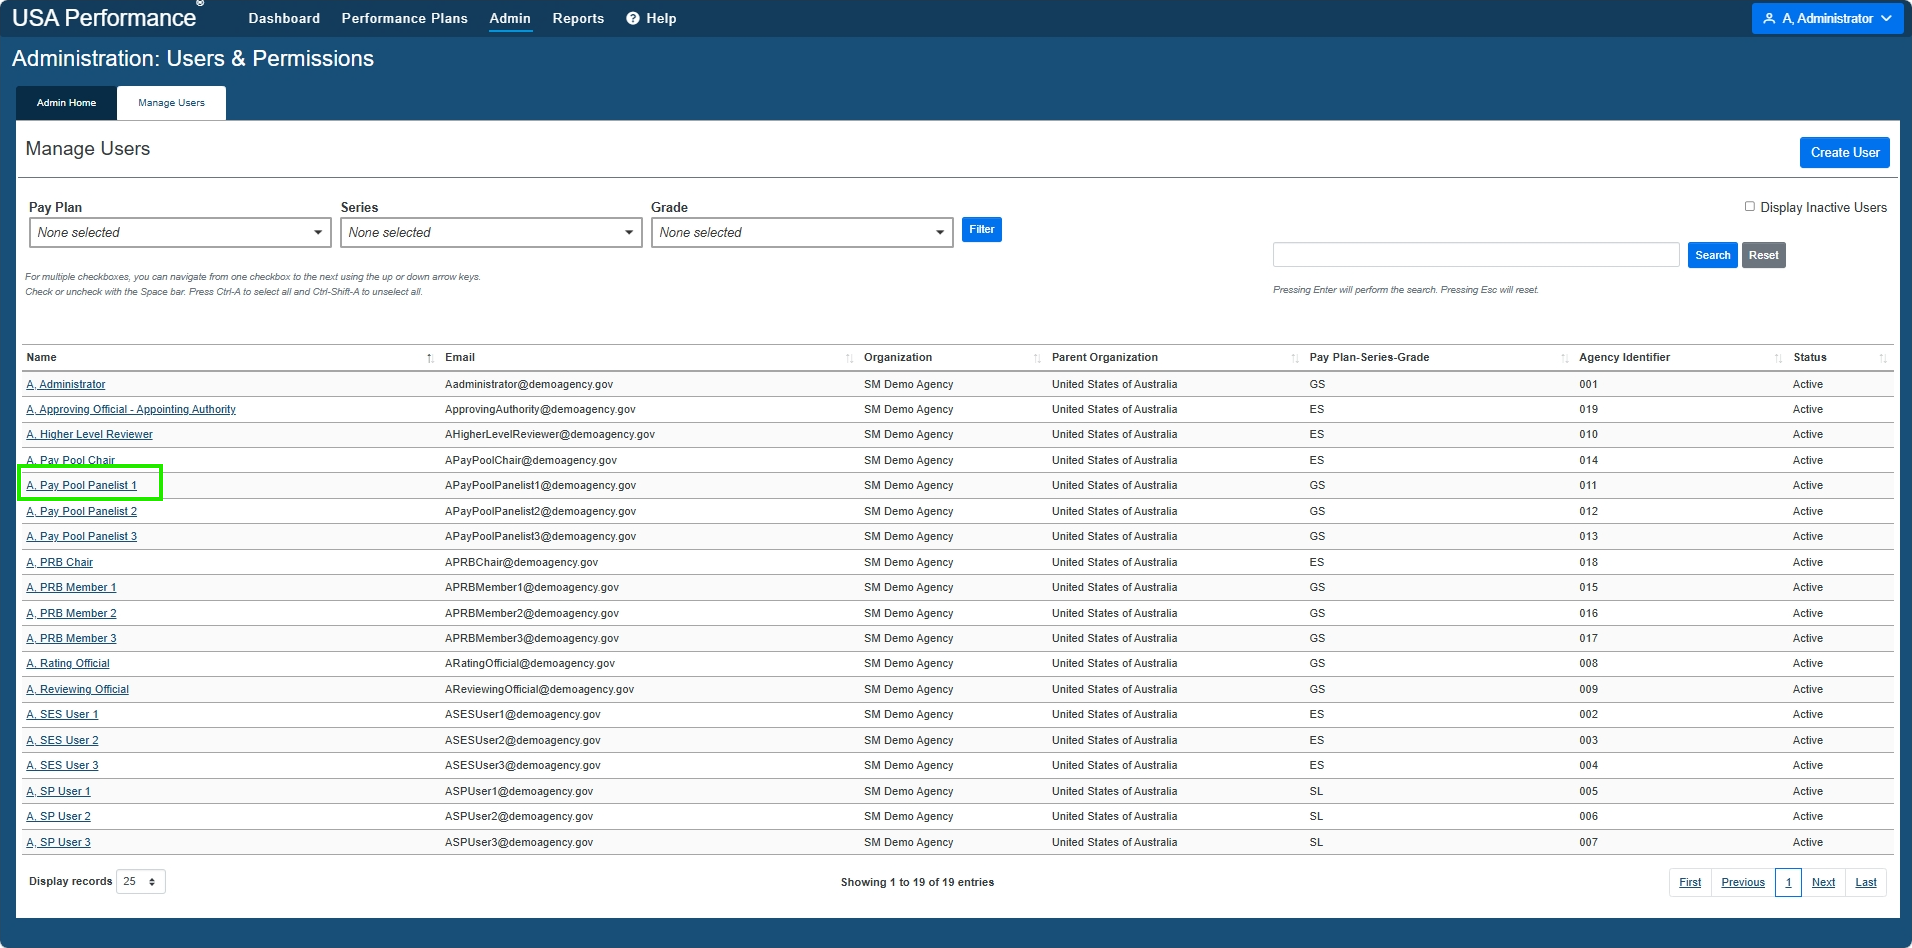The width and height of the screenshot is (1912, 948).
Task: Open user A, PRB Member 2
Action: pyautogui.click(x=72, y=613)
